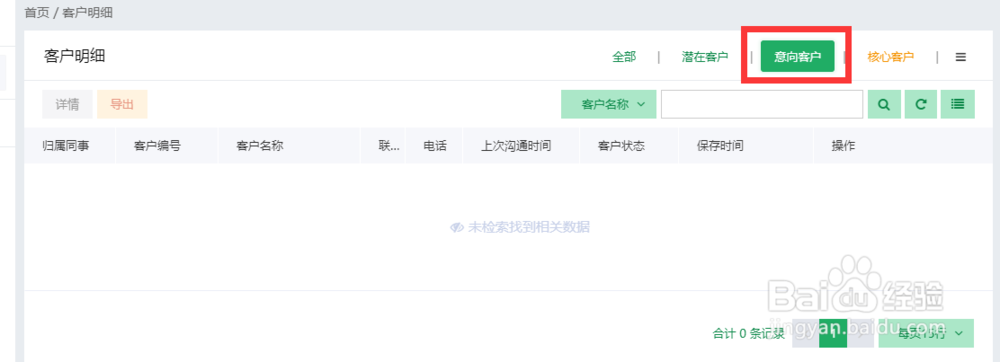Refresh the customer list with reload icon
This screenshot has width=1000, height=362.
[921, 105]
